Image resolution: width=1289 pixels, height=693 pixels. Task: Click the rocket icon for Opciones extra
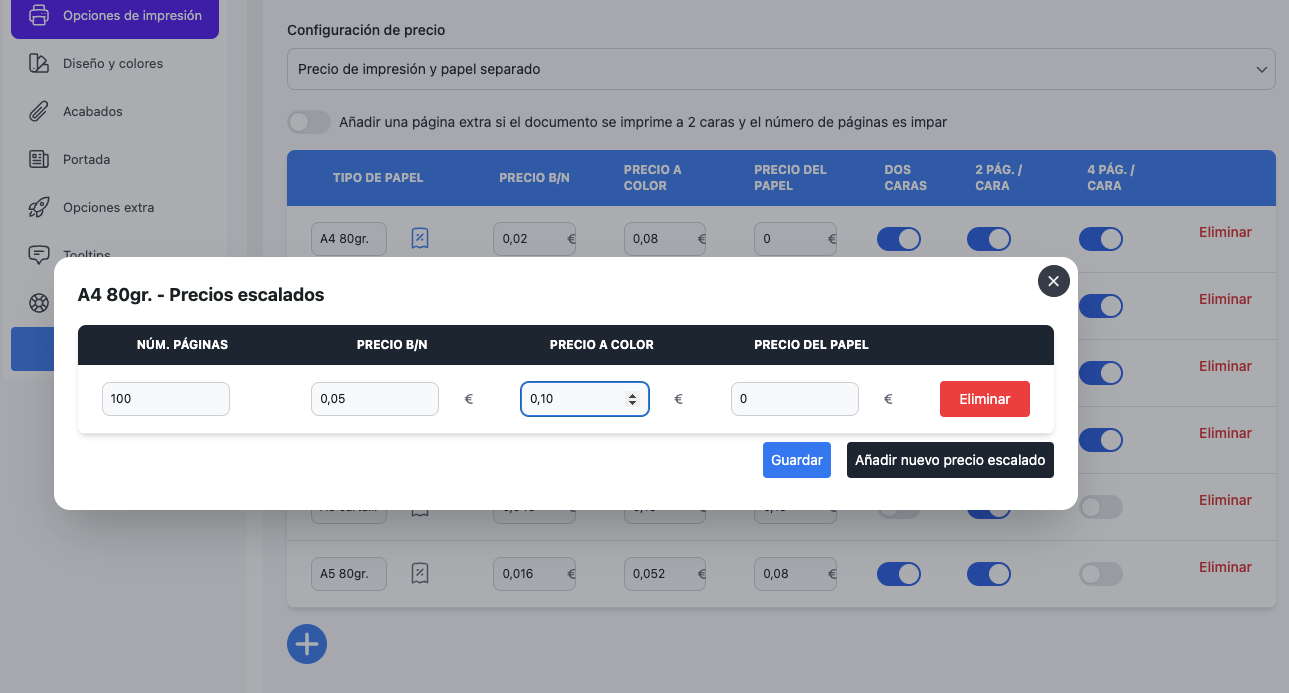[x=39, y=208]
